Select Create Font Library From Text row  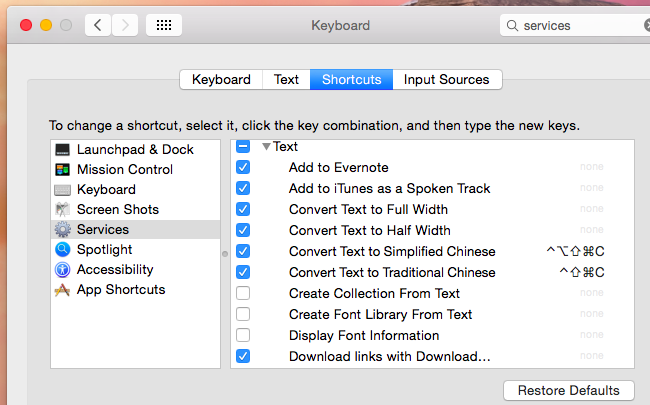pyautogui.click(x=432, y=315)
